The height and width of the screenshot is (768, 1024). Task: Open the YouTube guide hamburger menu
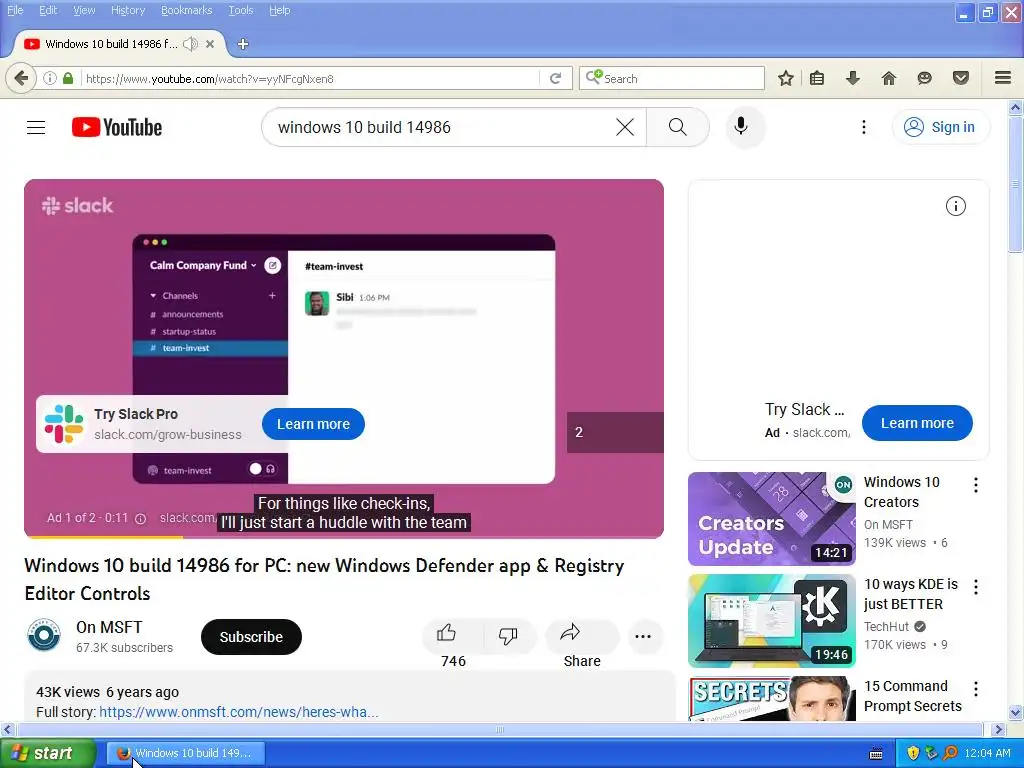(x=36, y=127)
